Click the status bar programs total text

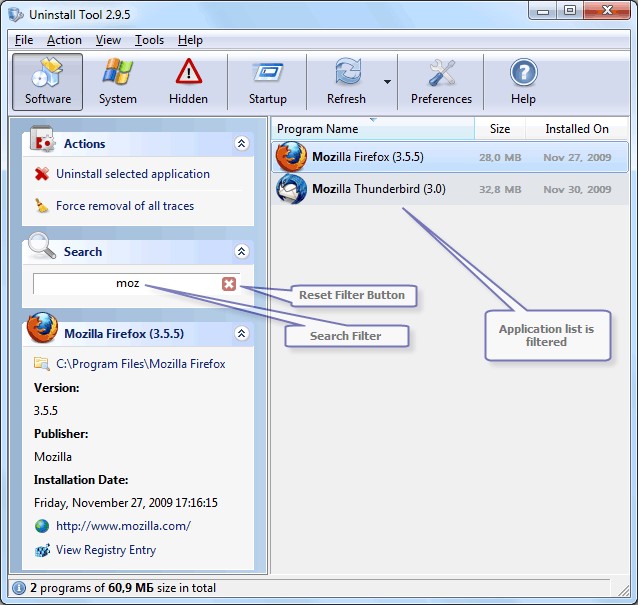[x=123, y=588]
